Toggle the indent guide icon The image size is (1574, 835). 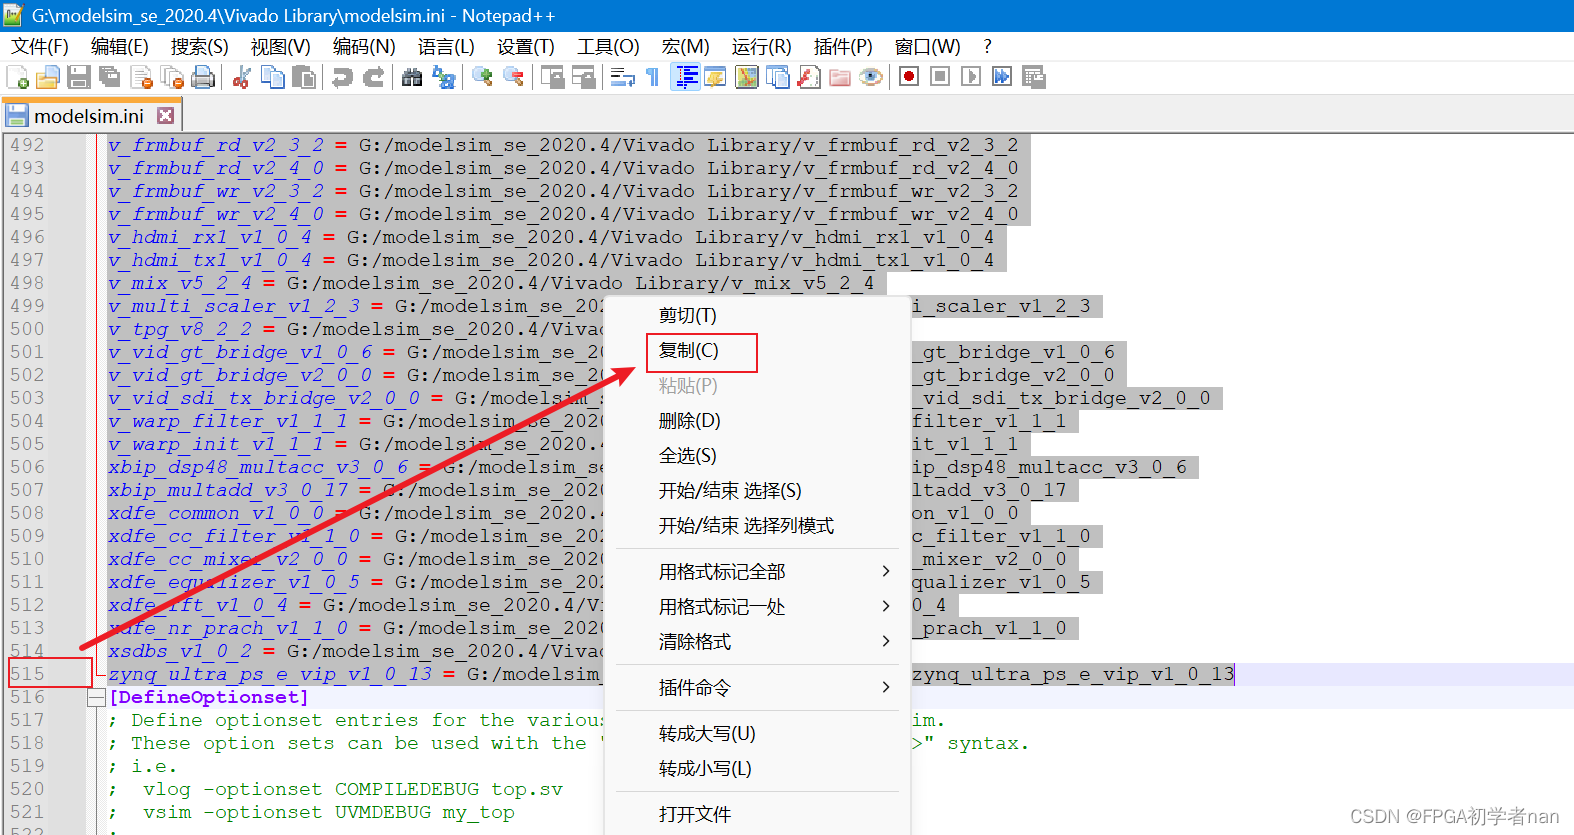[685, 77]
